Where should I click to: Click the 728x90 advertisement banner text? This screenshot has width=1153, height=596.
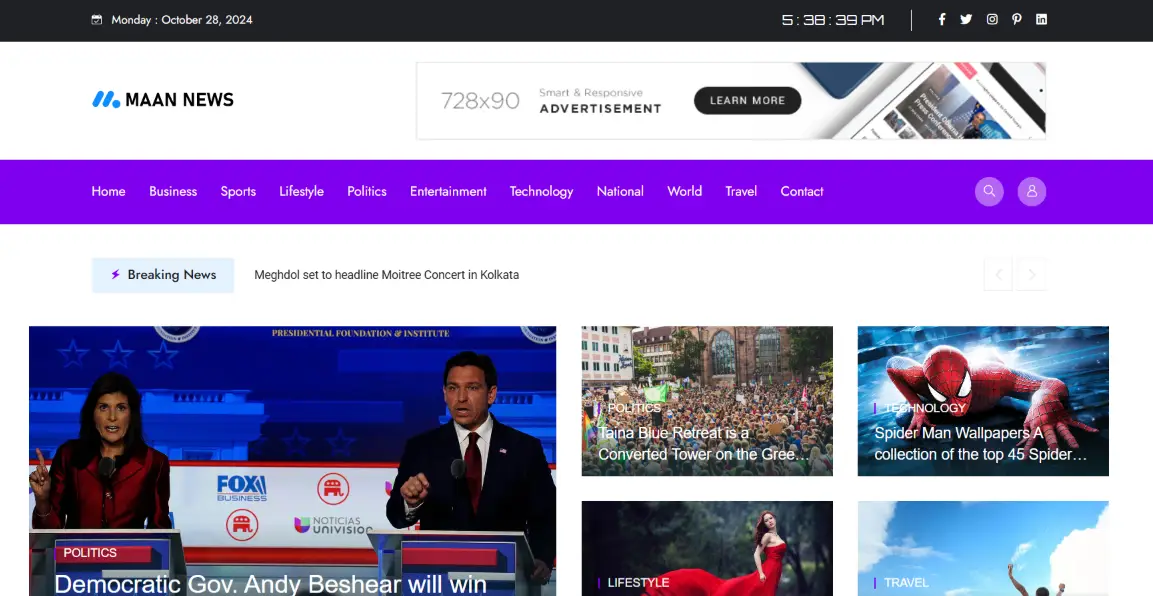point(480,101)
